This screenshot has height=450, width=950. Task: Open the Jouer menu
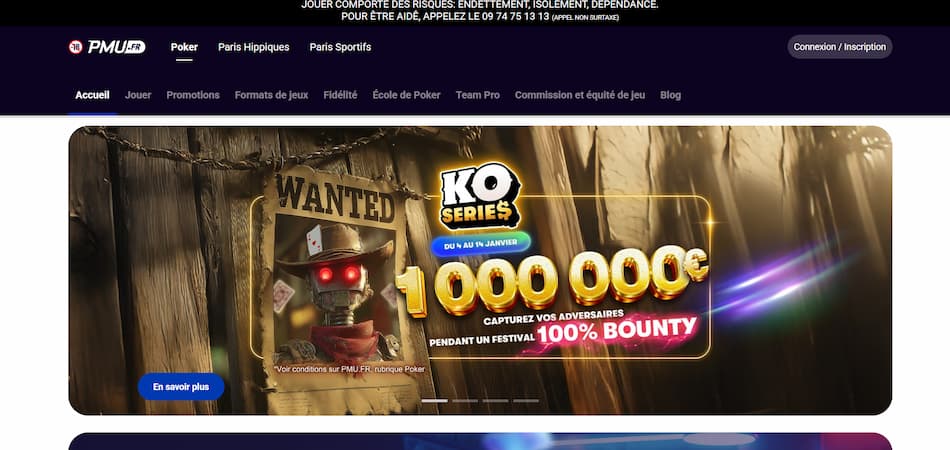(x=138, y=95)
